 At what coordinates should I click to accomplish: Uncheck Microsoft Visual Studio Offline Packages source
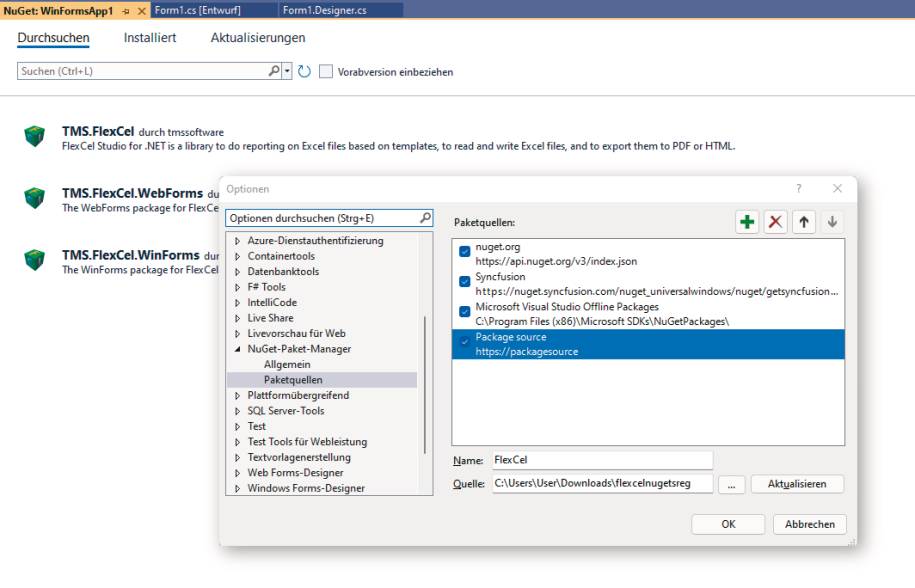coord(465,312)
